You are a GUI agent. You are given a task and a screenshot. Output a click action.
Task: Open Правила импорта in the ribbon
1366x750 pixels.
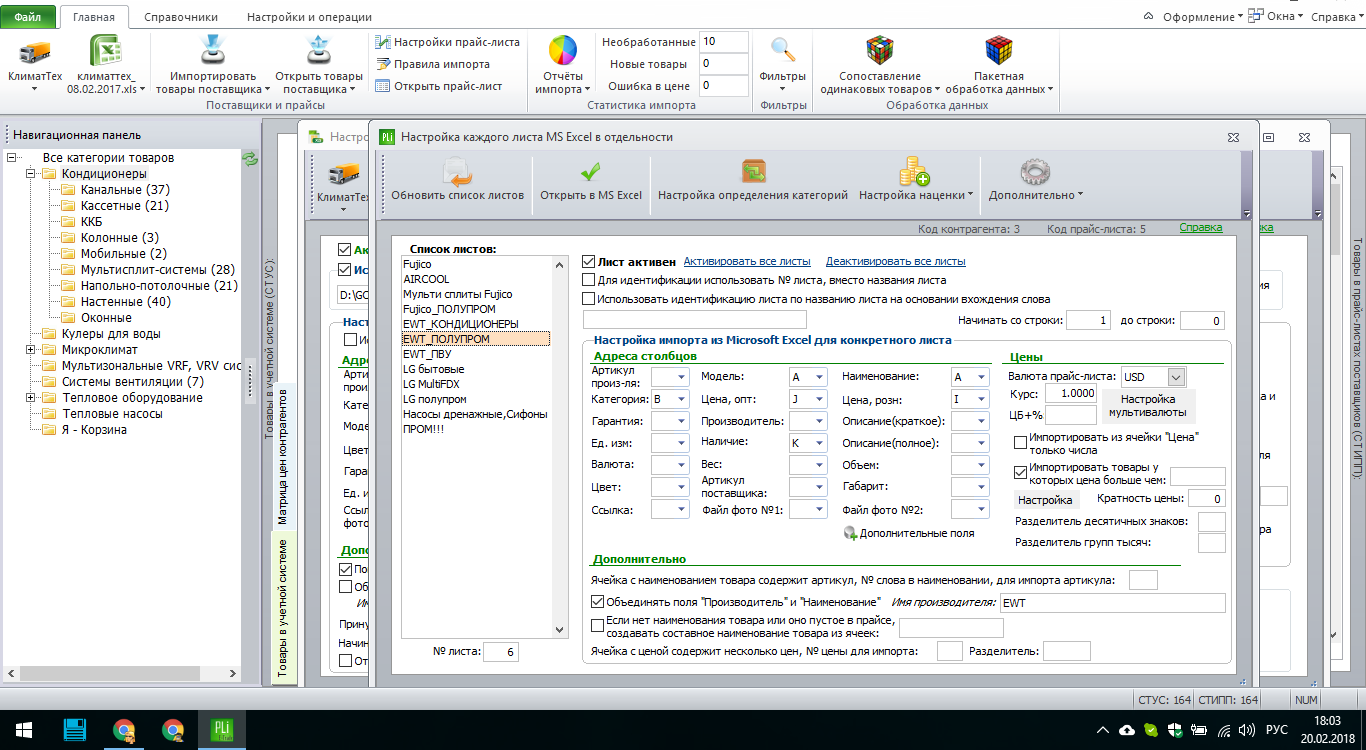point(433,64)
